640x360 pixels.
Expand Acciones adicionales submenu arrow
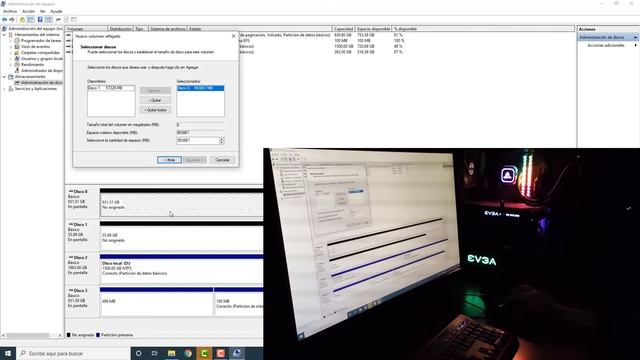[x=636, y=45]
